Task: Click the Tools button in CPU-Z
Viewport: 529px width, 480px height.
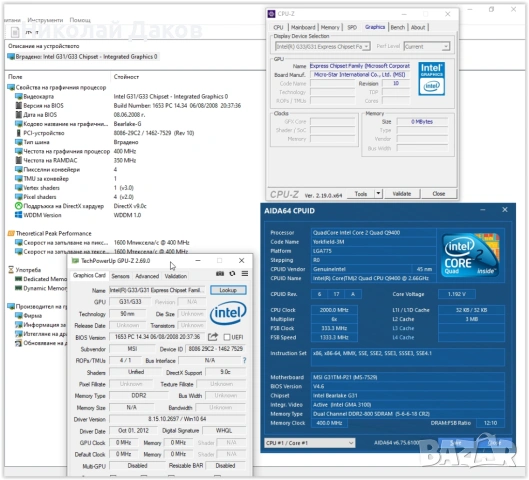Action: tap(361, 194)
